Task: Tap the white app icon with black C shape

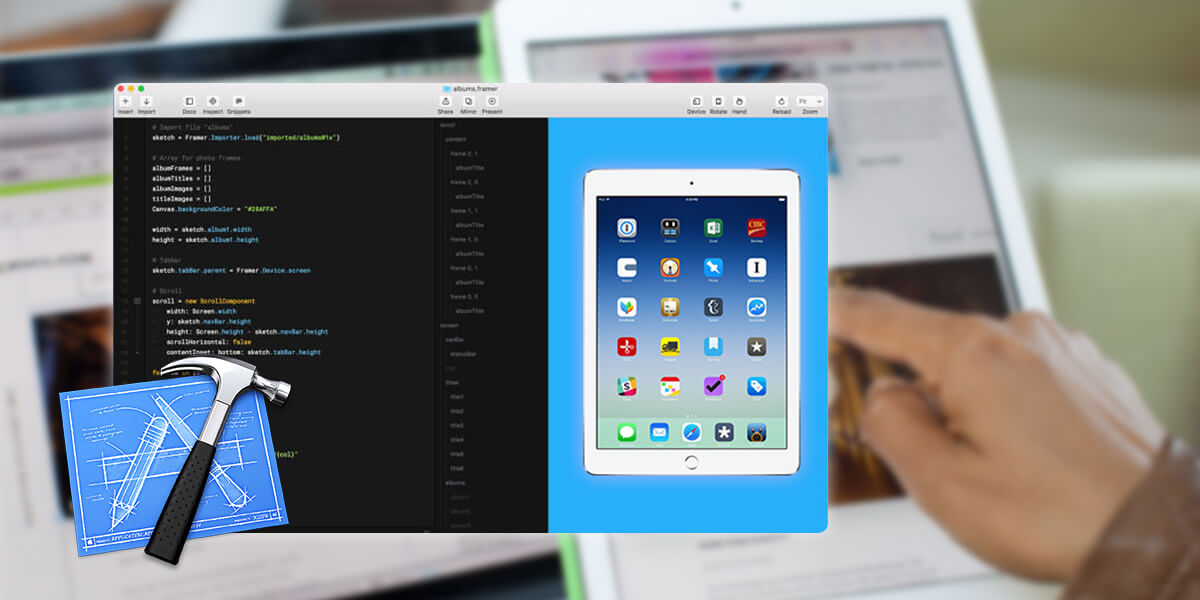Action: tap(627, 268)
